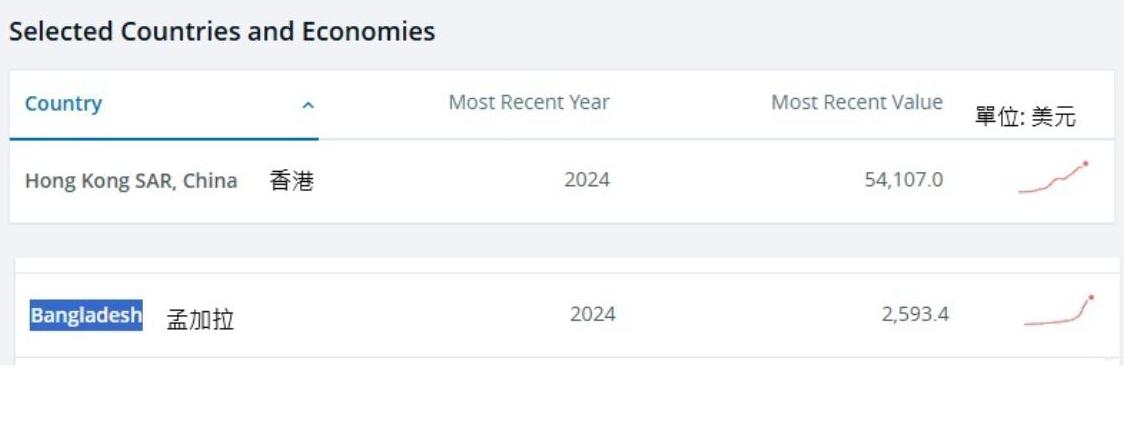The height and width of the screenshot is (432, 1124).
Task: Open the Hong Kong trend sparkline
Action: pos(1052,178)
